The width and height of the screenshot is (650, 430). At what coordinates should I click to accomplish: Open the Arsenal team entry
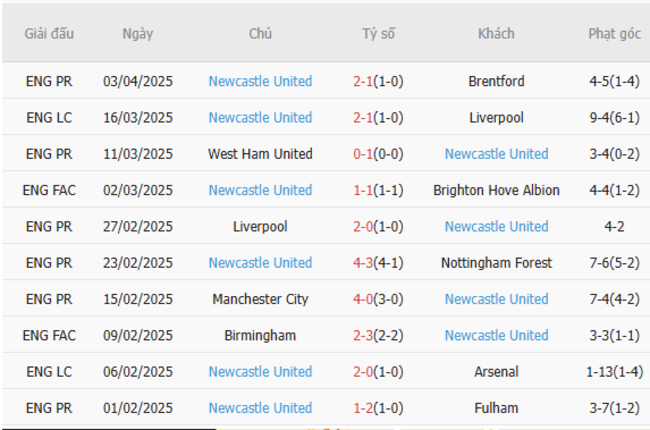pyautogui.click(x=496, y=372)
